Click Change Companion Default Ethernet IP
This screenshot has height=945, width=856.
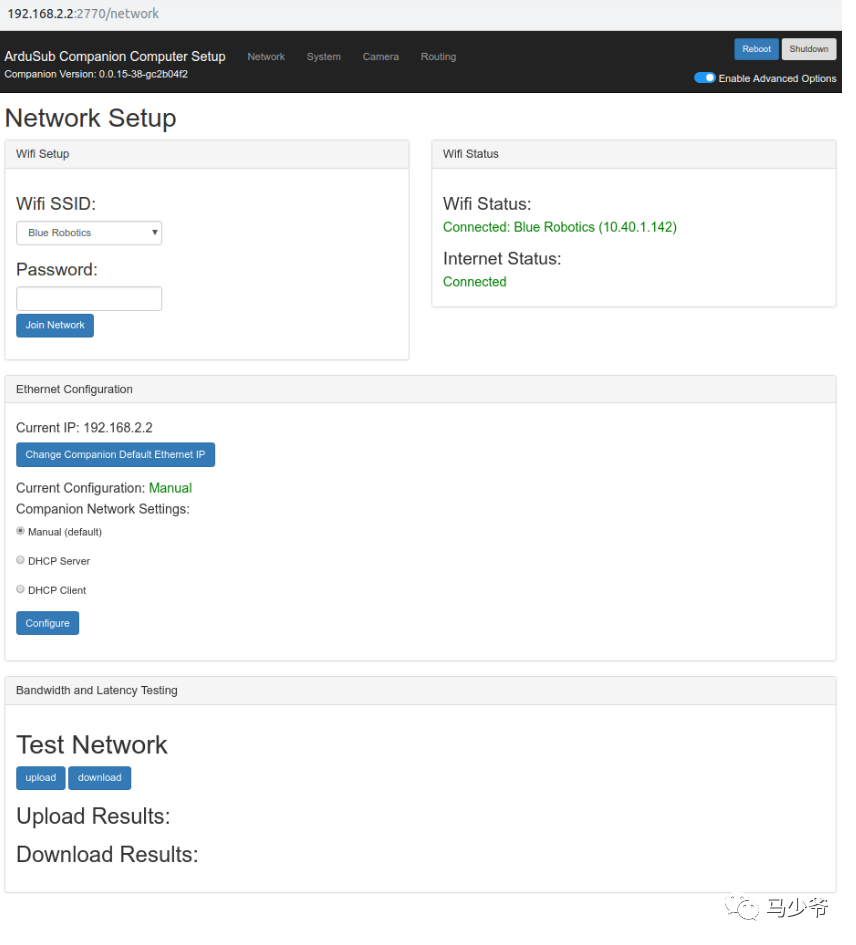pyautogui.click(x=115, y=455)
